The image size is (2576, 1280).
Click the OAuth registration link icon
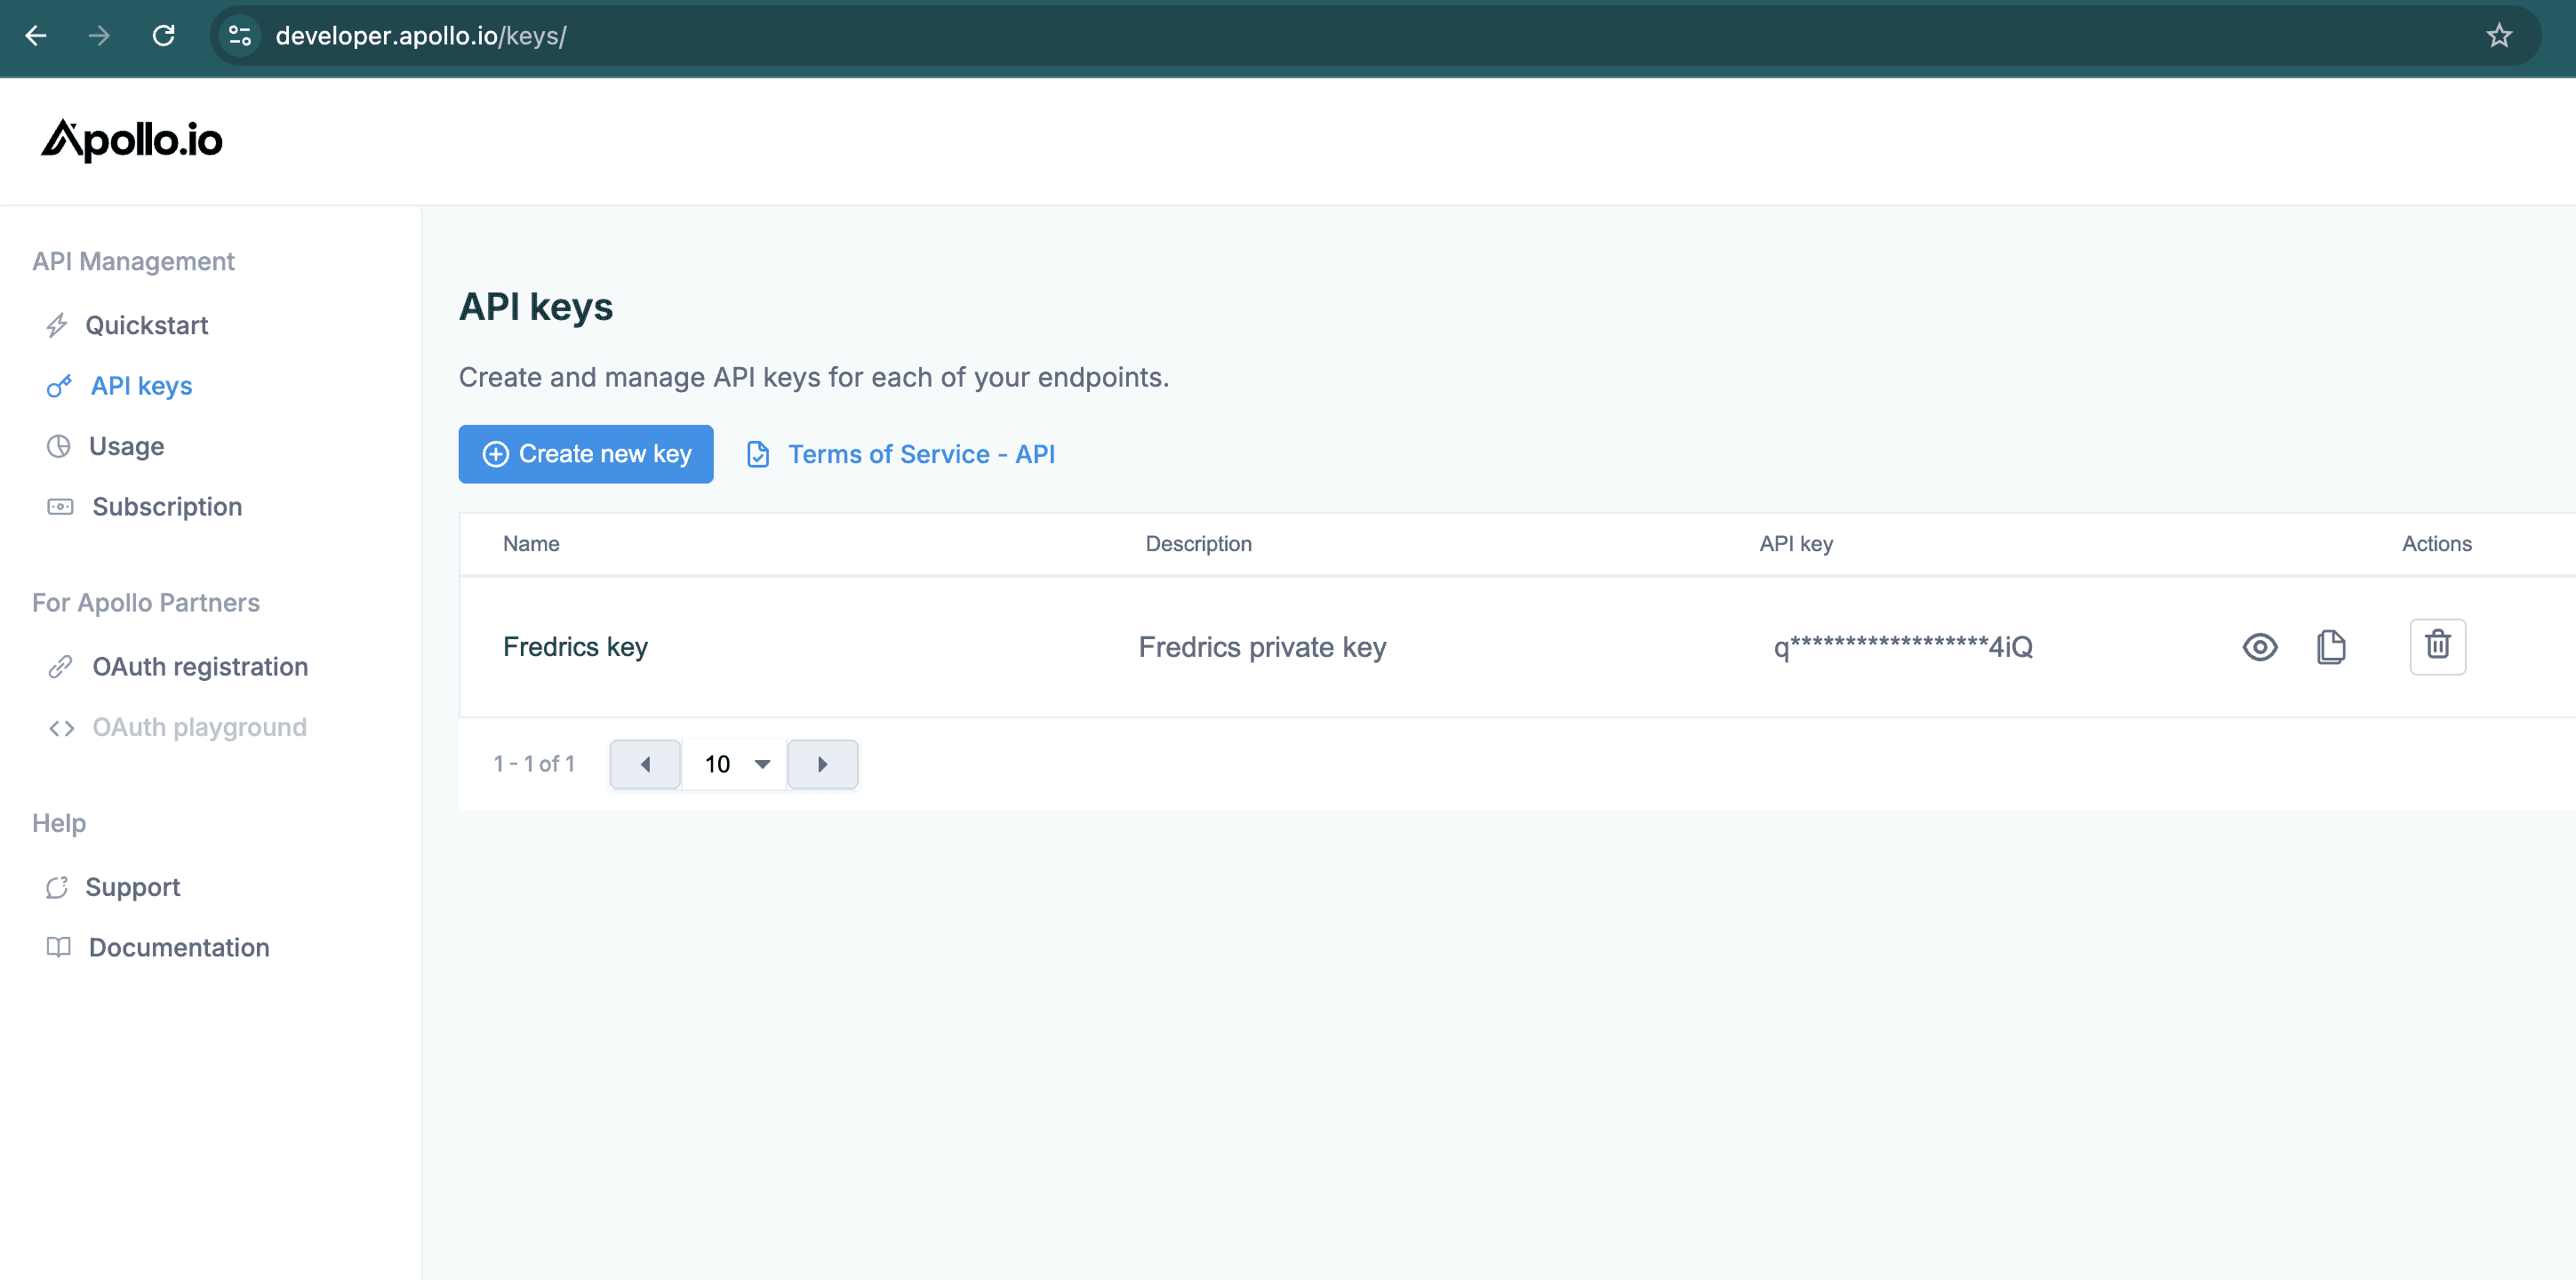61,667
